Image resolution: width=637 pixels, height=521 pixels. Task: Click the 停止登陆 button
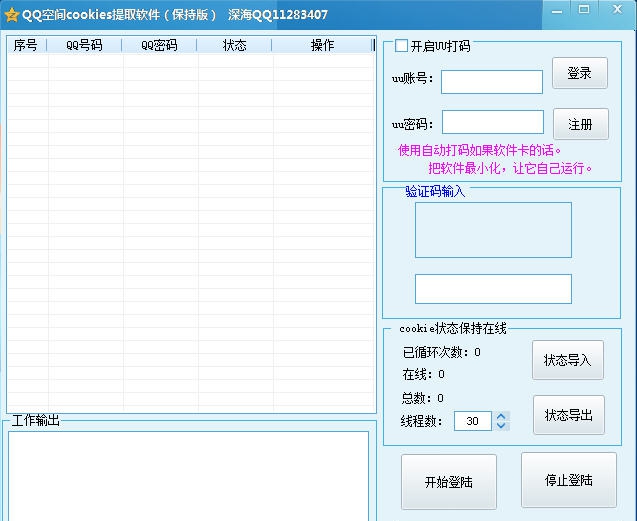(569, 480)
